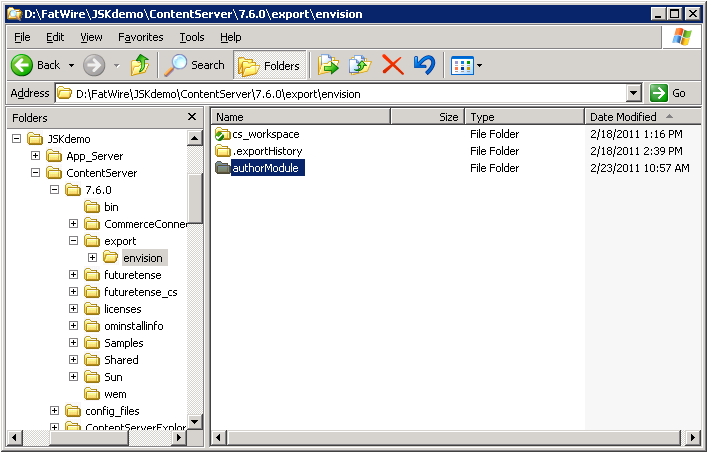Select the .exportHistory folder name
Viewport: 708px width, 453px height.
click(x=267, y=151)
